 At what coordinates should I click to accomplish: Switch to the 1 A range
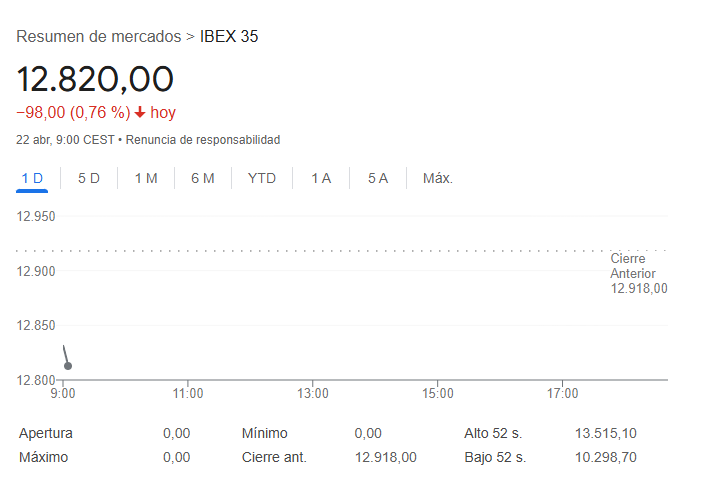321,178
